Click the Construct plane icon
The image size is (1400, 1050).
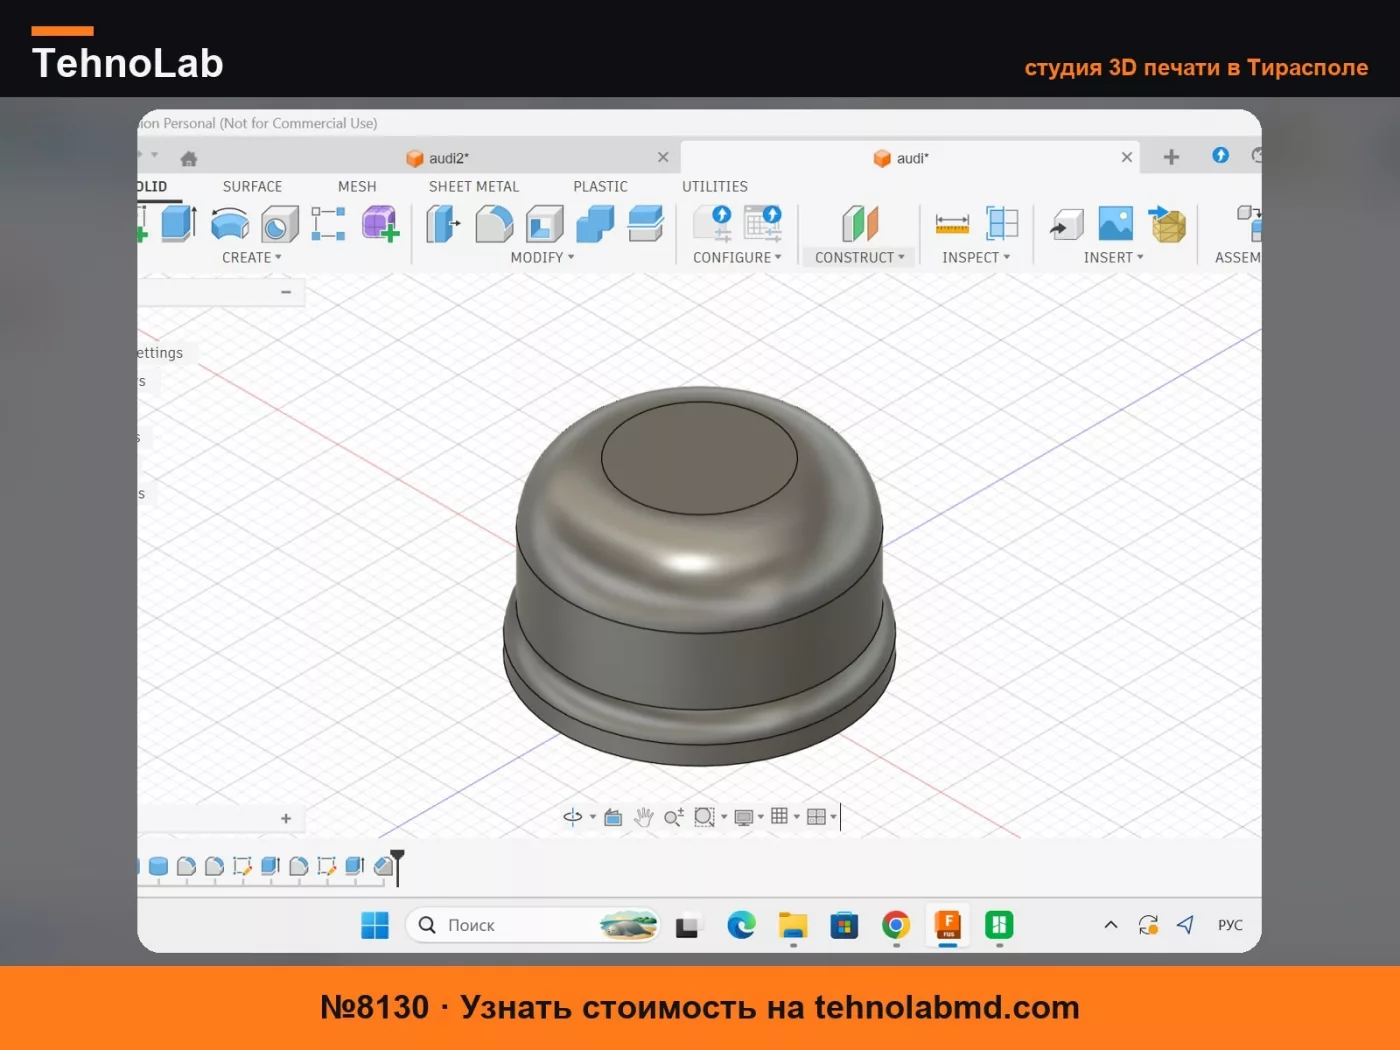click(860, 223)
